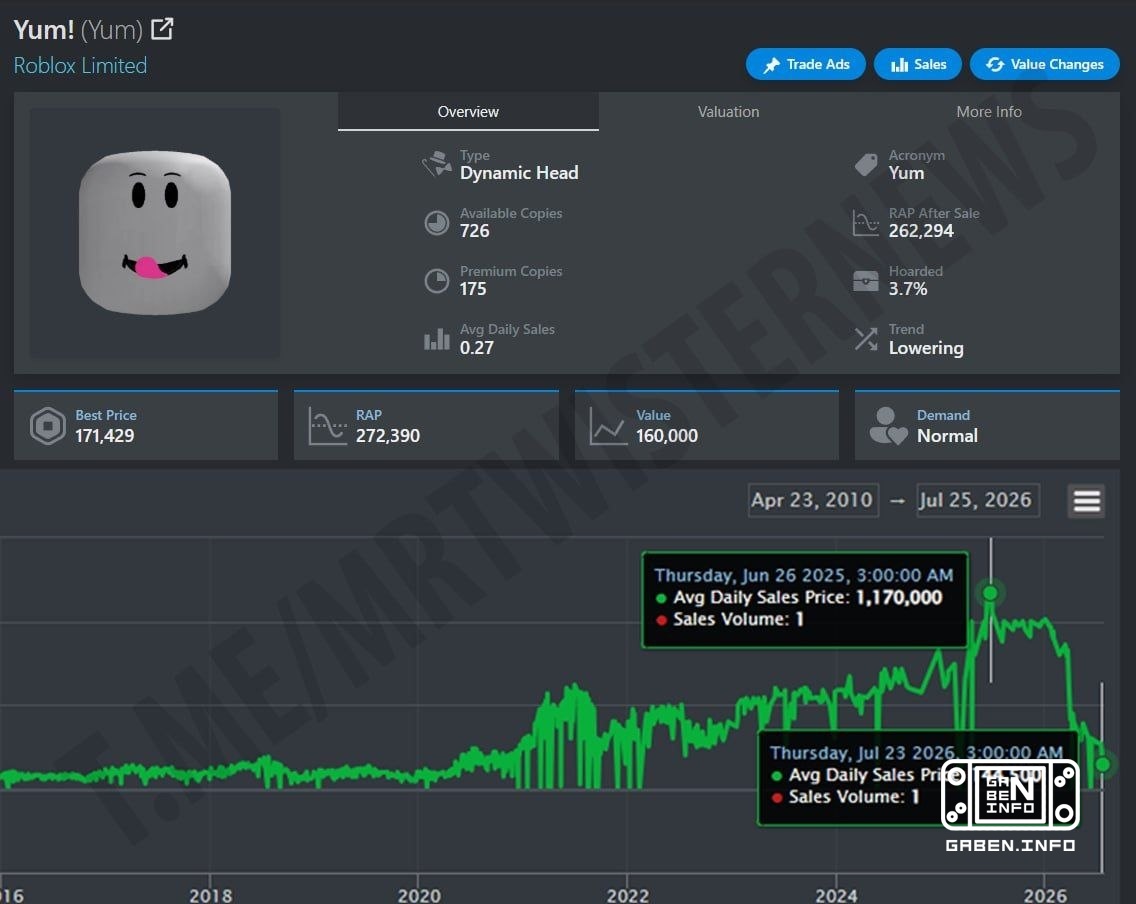This screenshot has width=1136, height=904.
Task: Click the RAP After Sale graph icon
Action: 866,222
